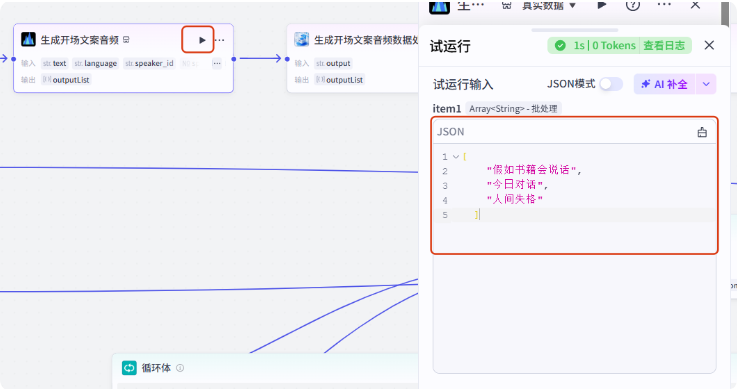Click the green success checkmark status badge

coord(560,46)
